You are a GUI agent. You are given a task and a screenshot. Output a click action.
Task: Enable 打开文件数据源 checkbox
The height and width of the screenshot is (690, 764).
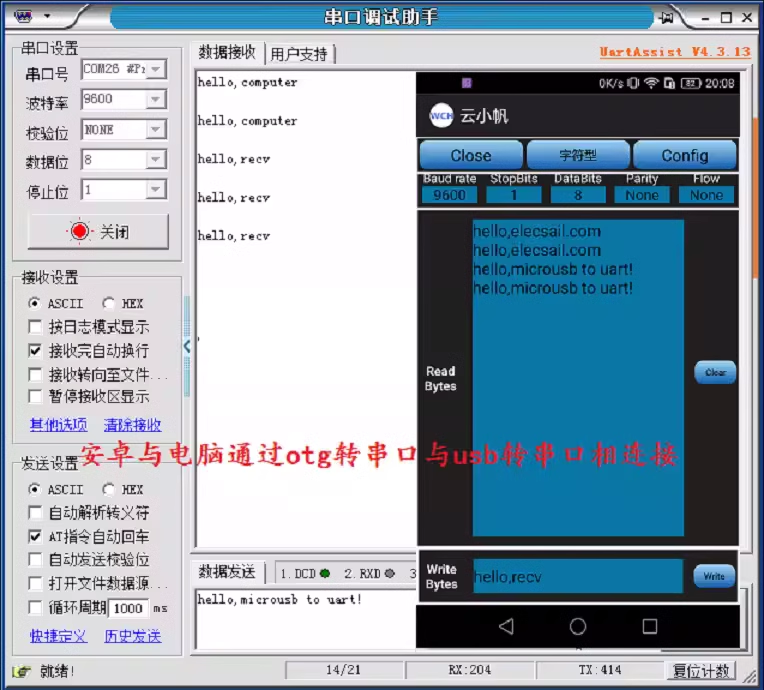coord(35,583)
